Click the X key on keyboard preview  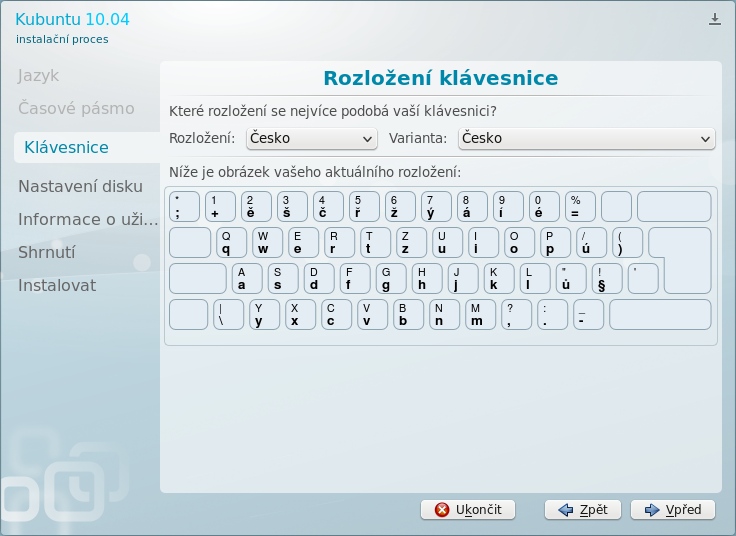tap(300, 315)
